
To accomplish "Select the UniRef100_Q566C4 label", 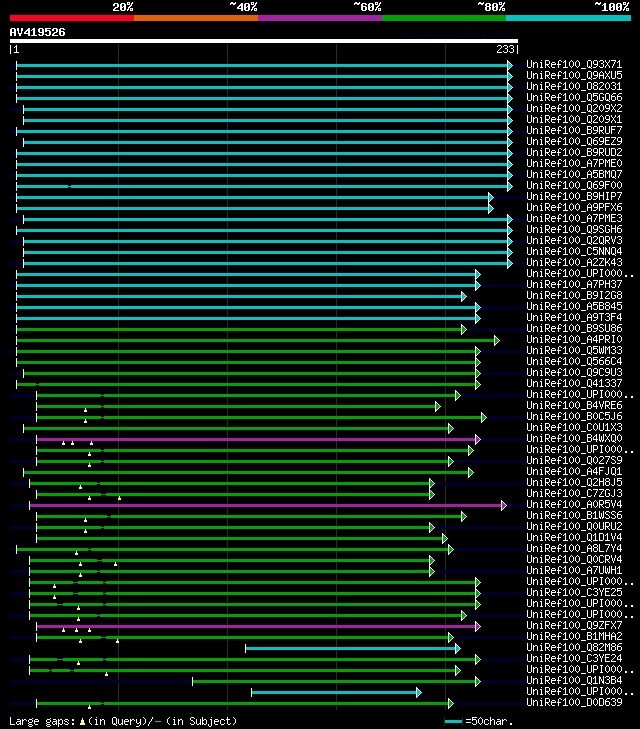I will [574, 361].
